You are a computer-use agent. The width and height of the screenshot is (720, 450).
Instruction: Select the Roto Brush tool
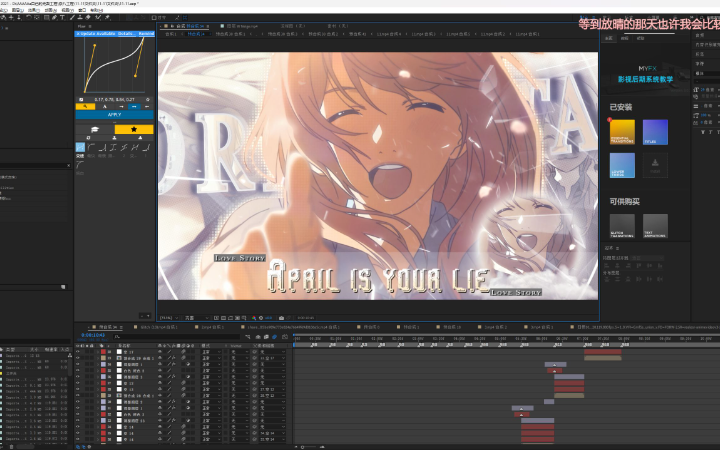98,17
